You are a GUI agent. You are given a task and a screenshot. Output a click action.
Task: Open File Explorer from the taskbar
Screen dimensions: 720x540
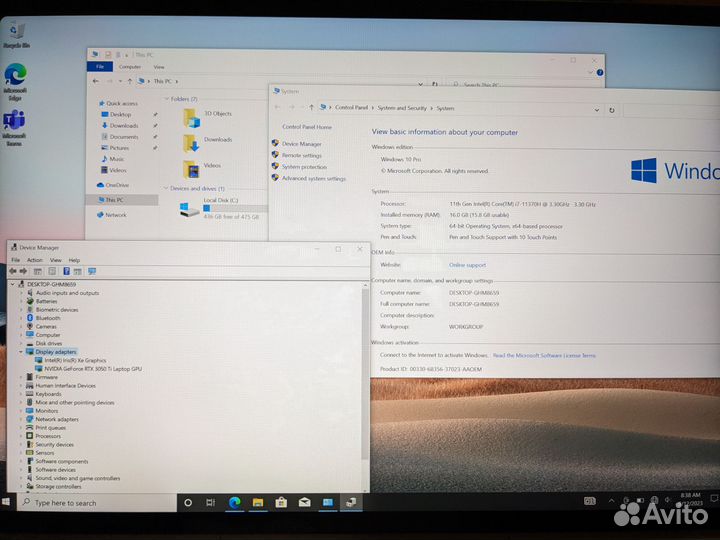258,502
